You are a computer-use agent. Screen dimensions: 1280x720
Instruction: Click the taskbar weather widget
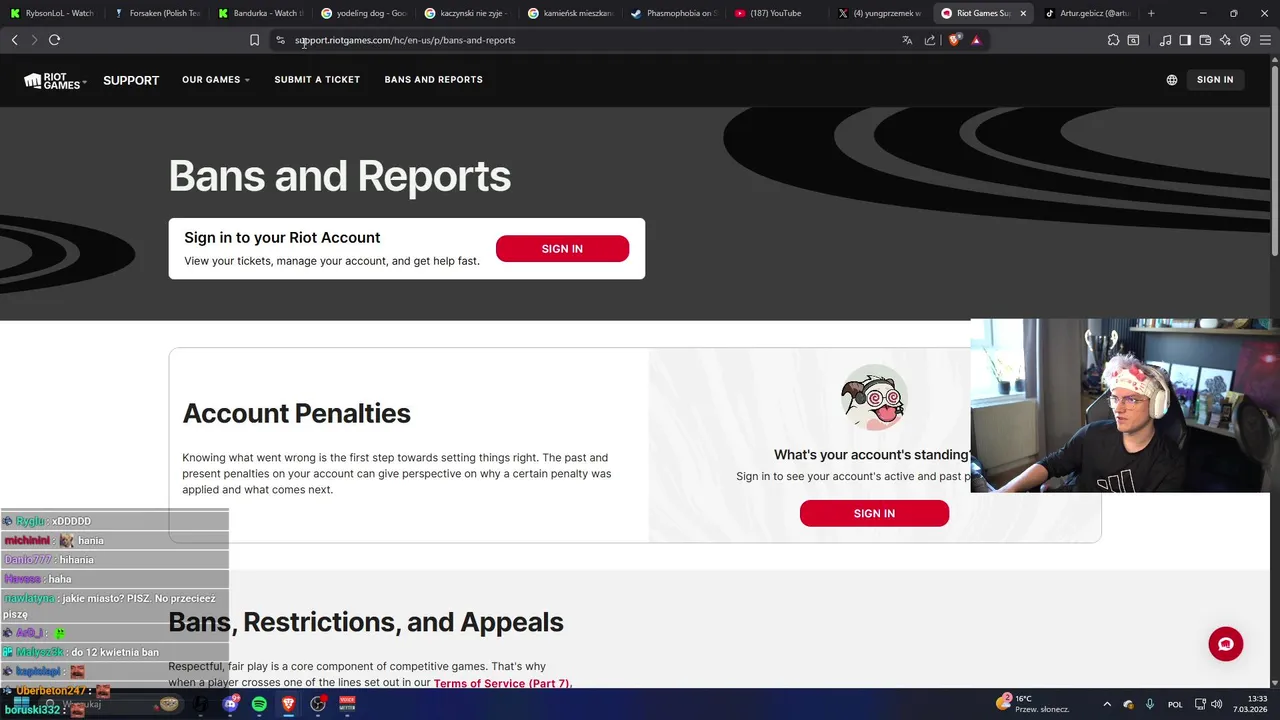pos(1033,704)
